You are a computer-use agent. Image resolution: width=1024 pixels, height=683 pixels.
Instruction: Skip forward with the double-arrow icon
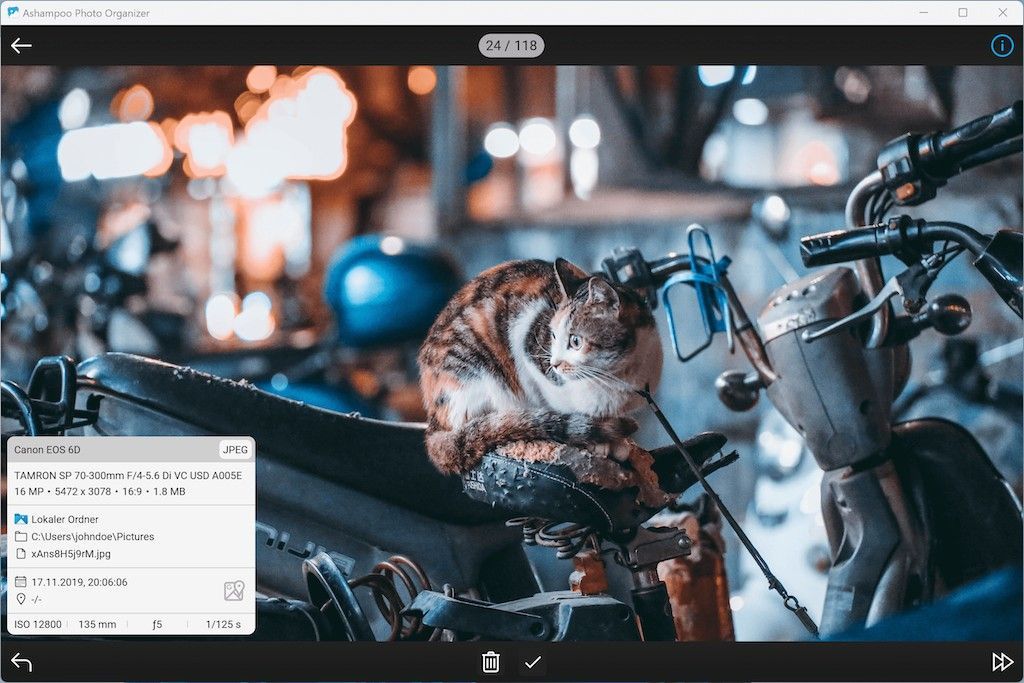pos(1001,662)
